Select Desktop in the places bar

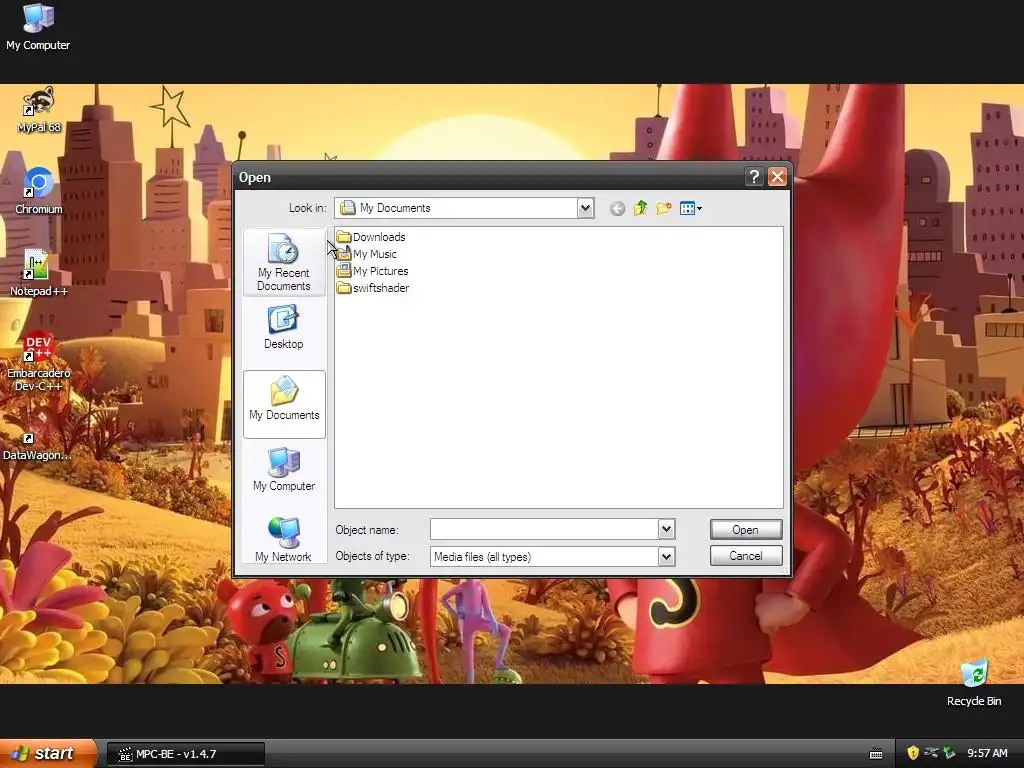283,328
